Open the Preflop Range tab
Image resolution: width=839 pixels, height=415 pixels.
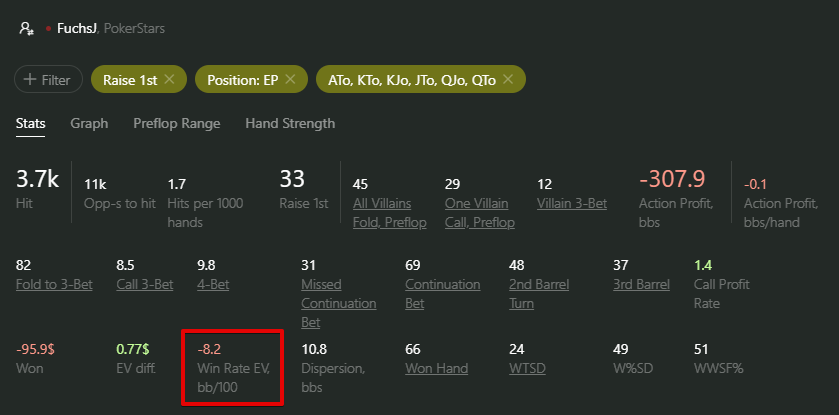177,124
